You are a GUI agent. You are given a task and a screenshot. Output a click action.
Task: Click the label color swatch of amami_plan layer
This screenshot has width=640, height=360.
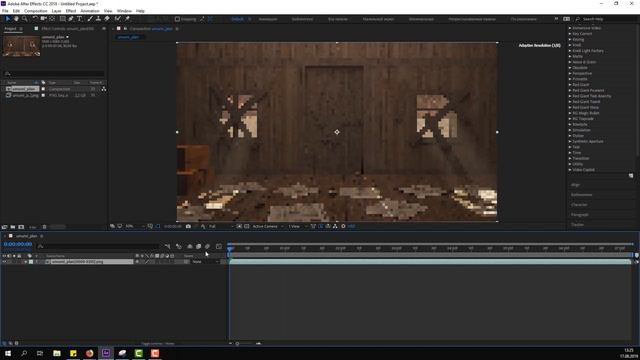(31, 262)
